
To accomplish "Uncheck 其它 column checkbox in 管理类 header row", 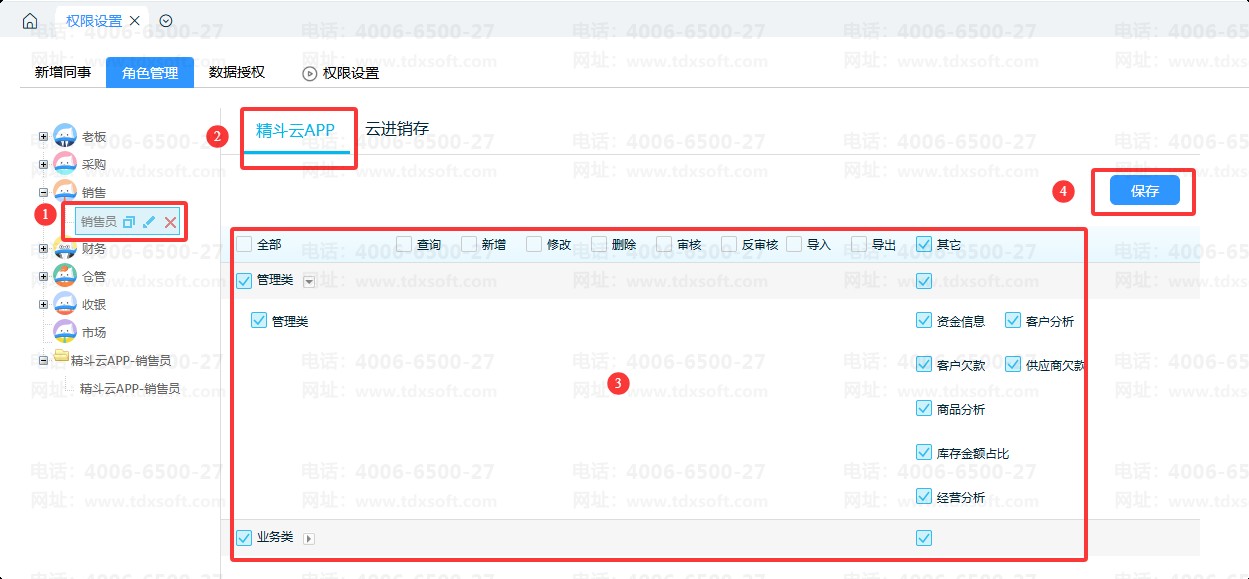I will tap(924, 281).
